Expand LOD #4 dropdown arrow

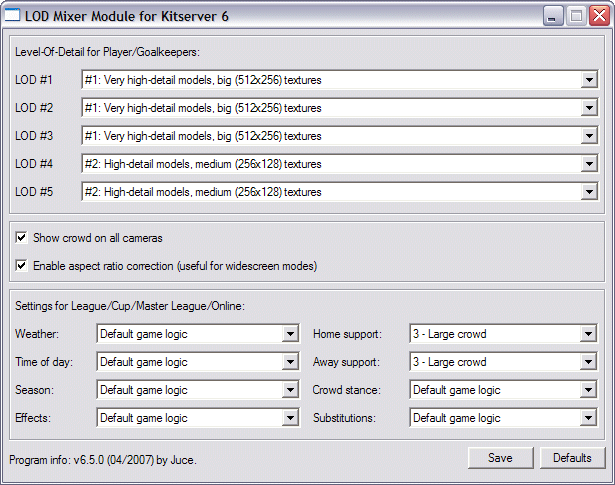589,164
